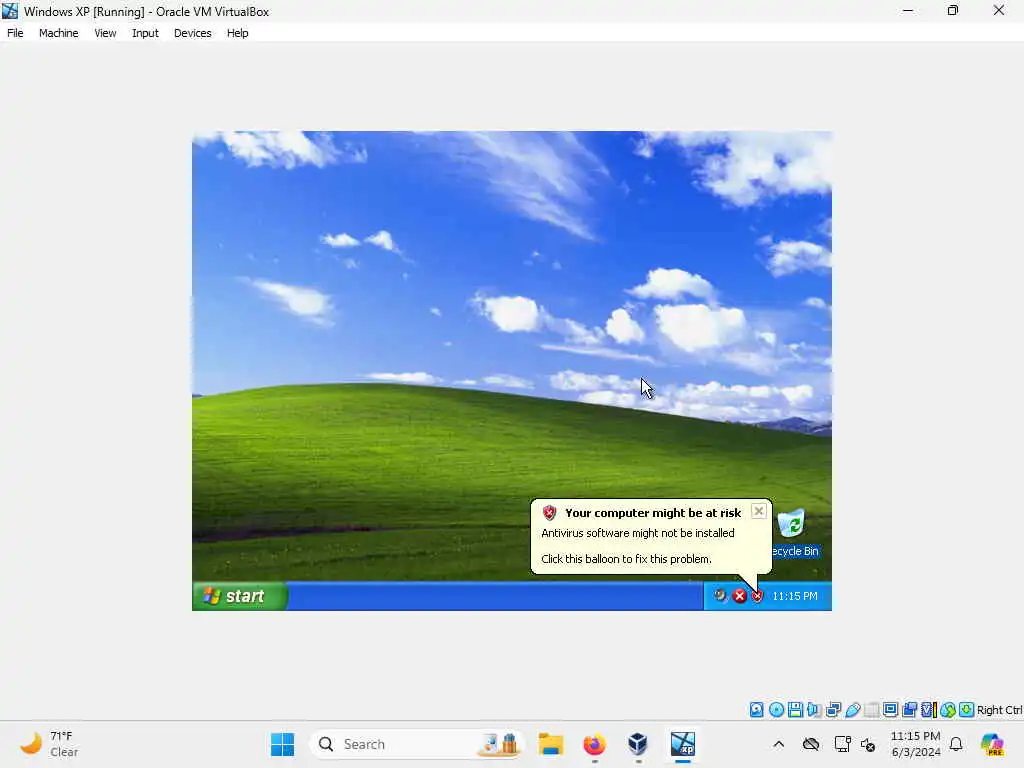This screenshot has width=1024, height=768.
Task: Click the muted volume tray icon
Action: click(x=868, y=744)
